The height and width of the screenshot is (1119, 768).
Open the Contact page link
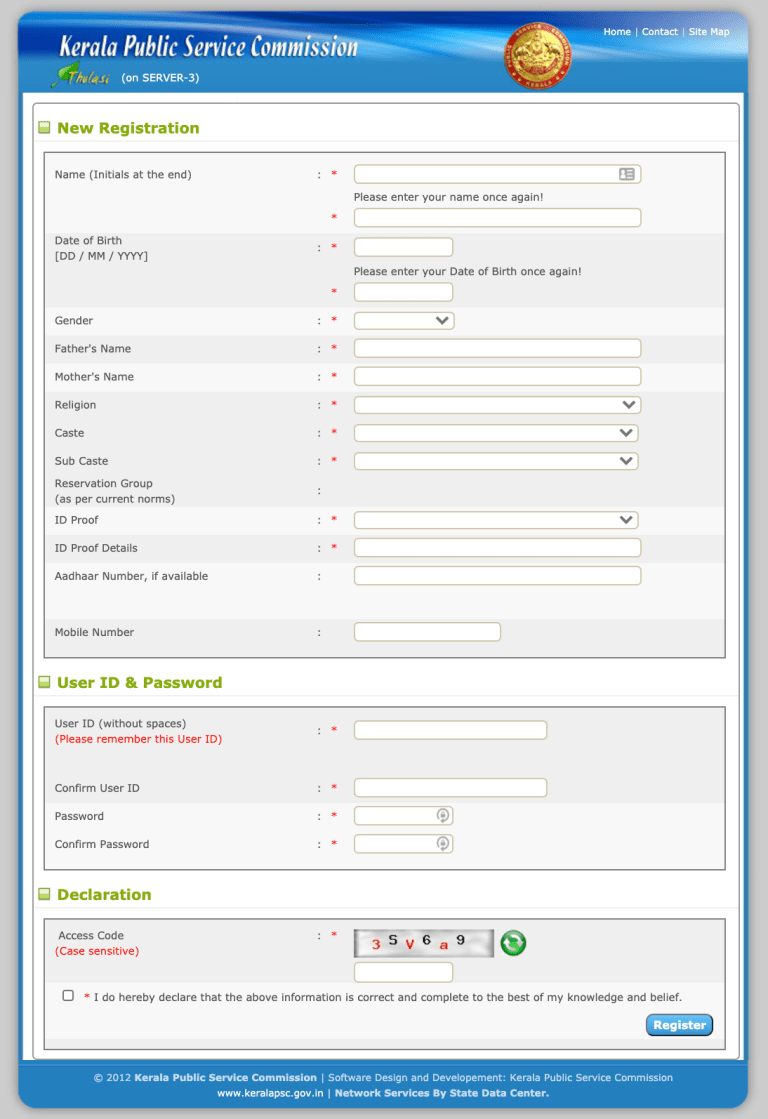pyautogui.click(x=660, y=32)
